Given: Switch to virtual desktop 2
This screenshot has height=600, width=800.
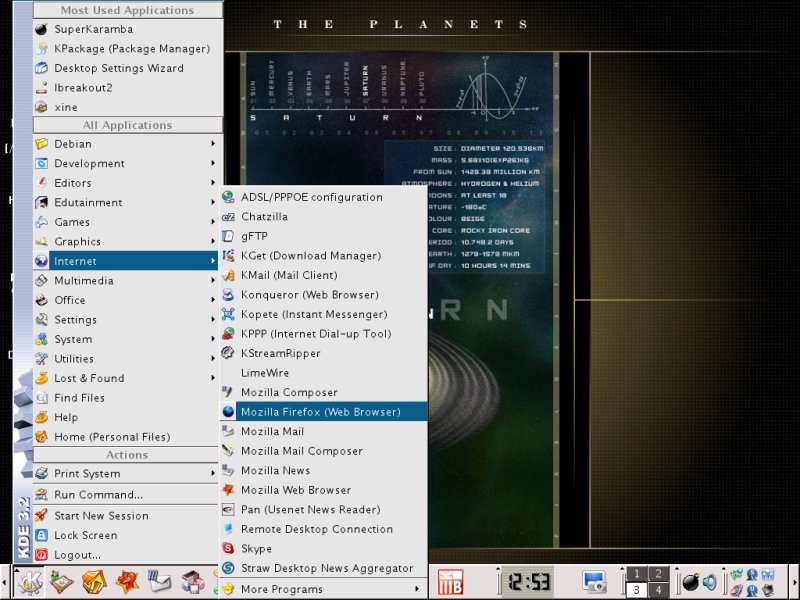Looking at the screenshot, I should click(x=658, y=573).
